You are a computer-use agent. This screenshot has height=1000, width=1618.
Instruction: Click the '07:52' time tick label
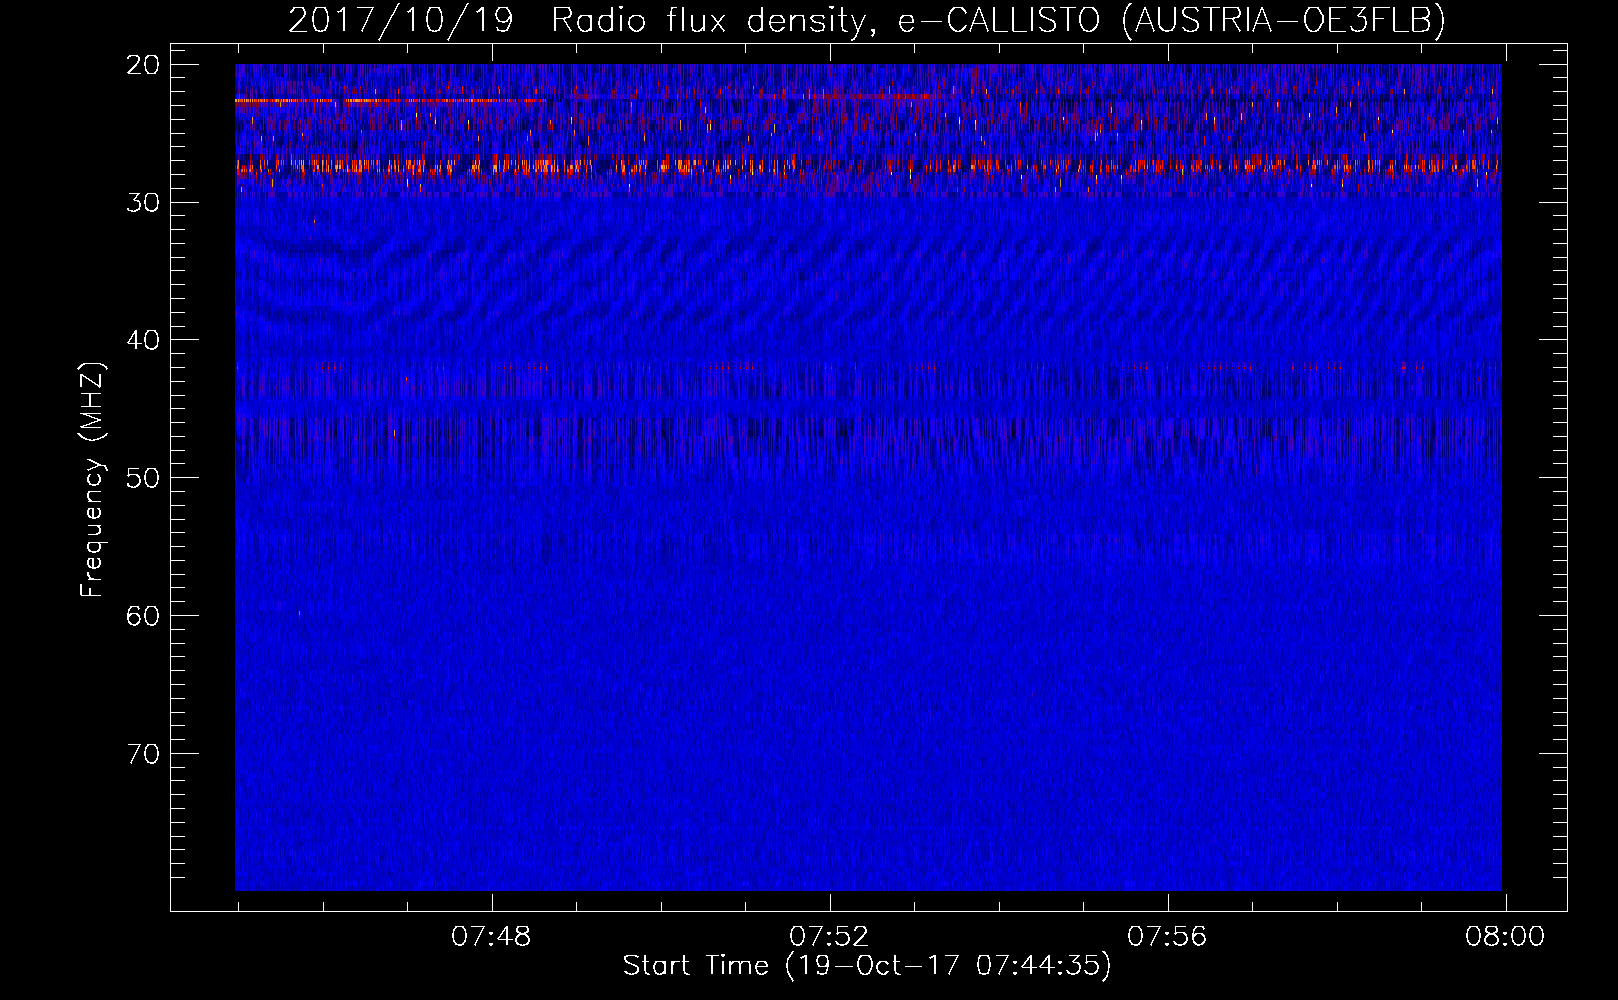click(829, 937)
